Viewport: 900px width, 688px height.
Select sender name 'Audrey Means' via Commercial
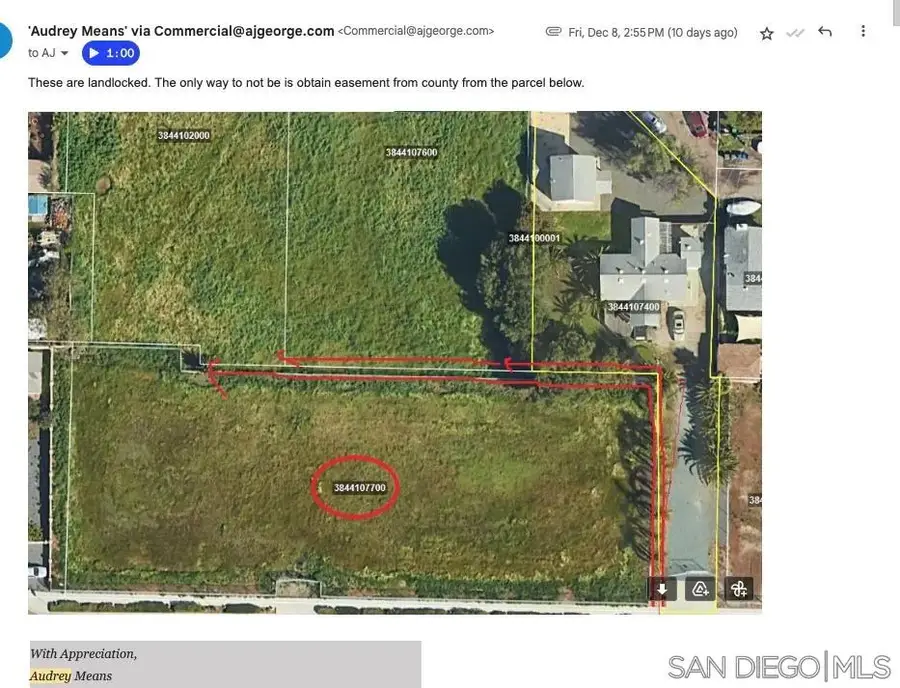180,29
